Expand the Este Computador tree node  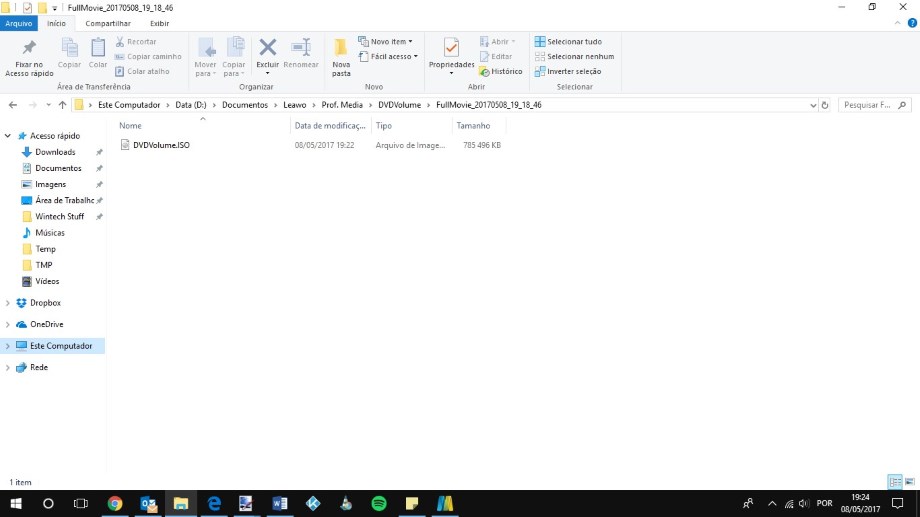pos(9,346)
